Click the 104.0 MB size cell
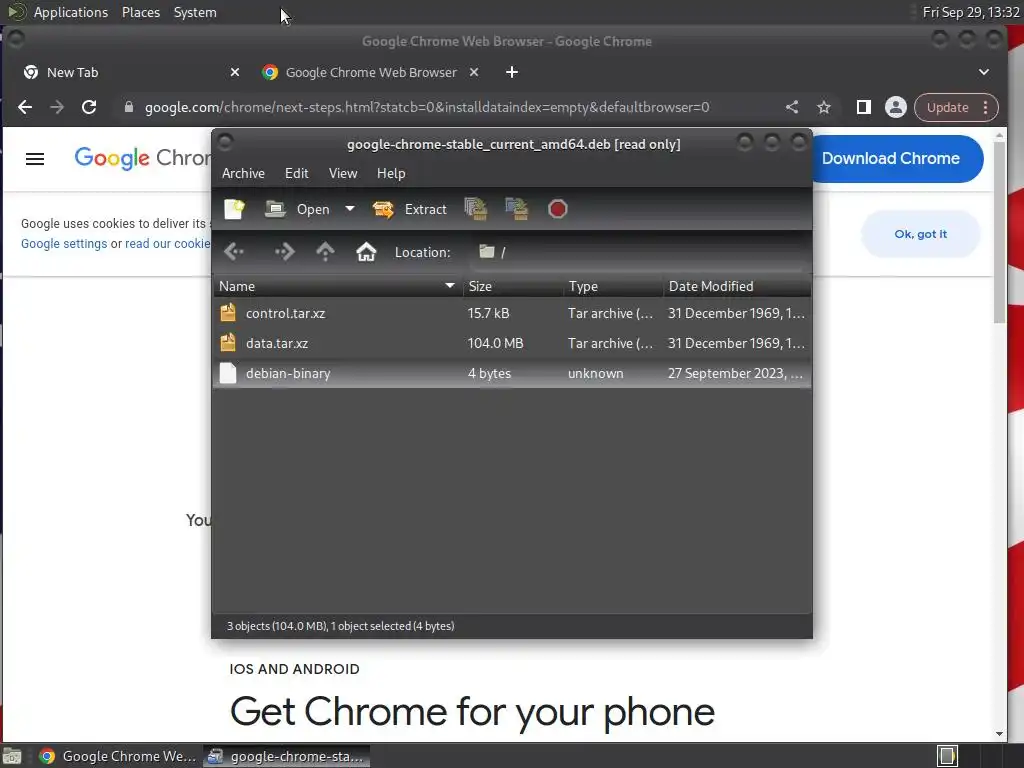 (495, 344)
